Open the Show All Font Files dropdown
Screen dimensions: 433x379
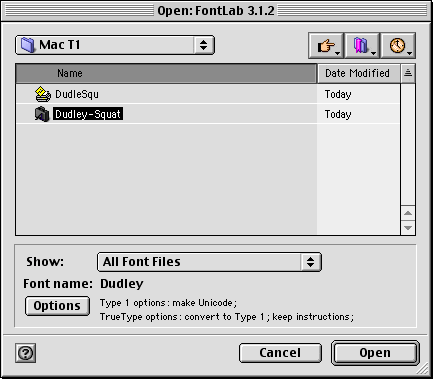click(x=209, y=262)
